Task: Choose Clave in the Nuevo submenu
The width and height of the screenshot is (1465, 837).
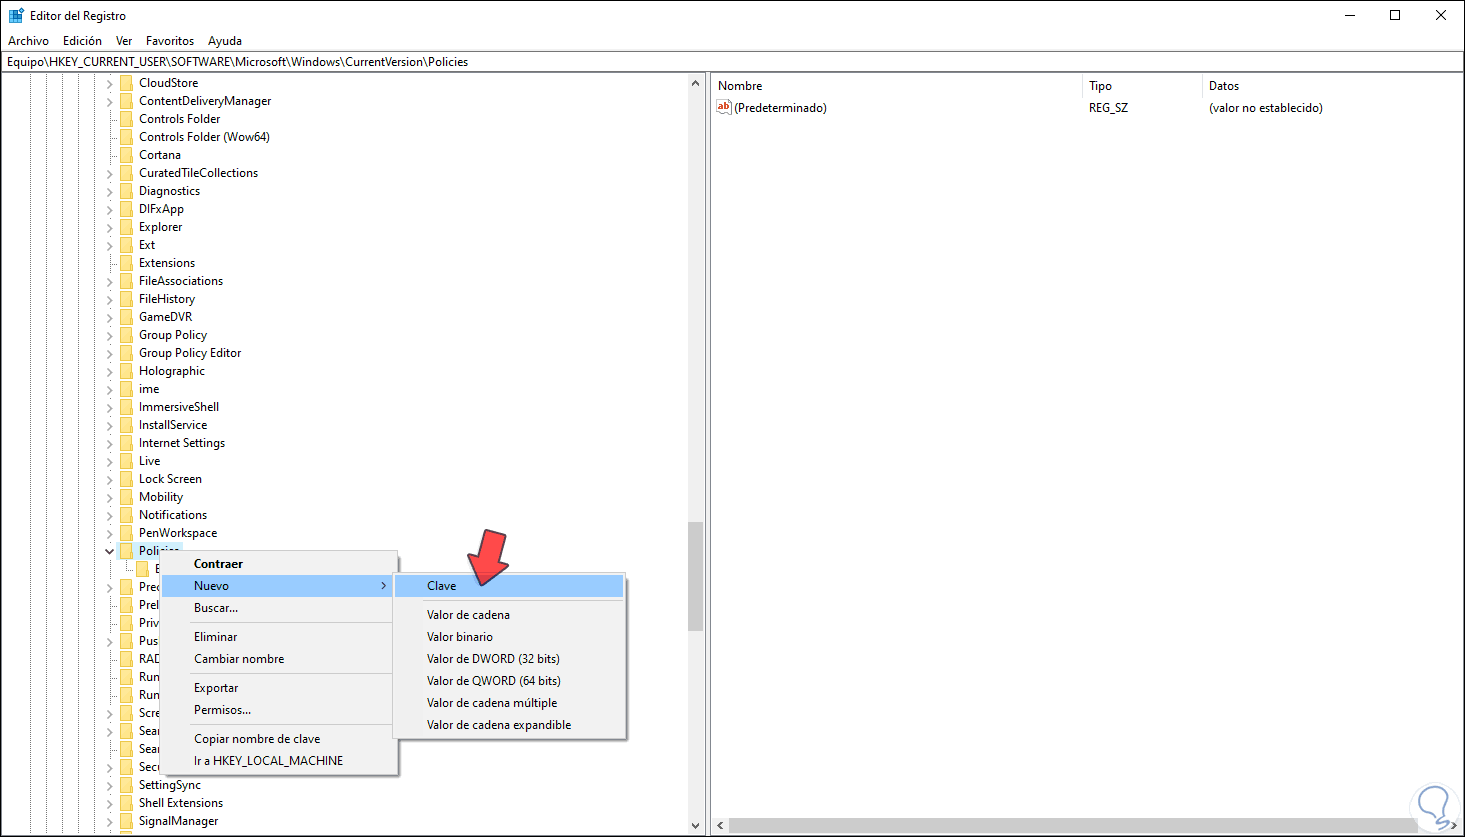Action: pos(509,586)
